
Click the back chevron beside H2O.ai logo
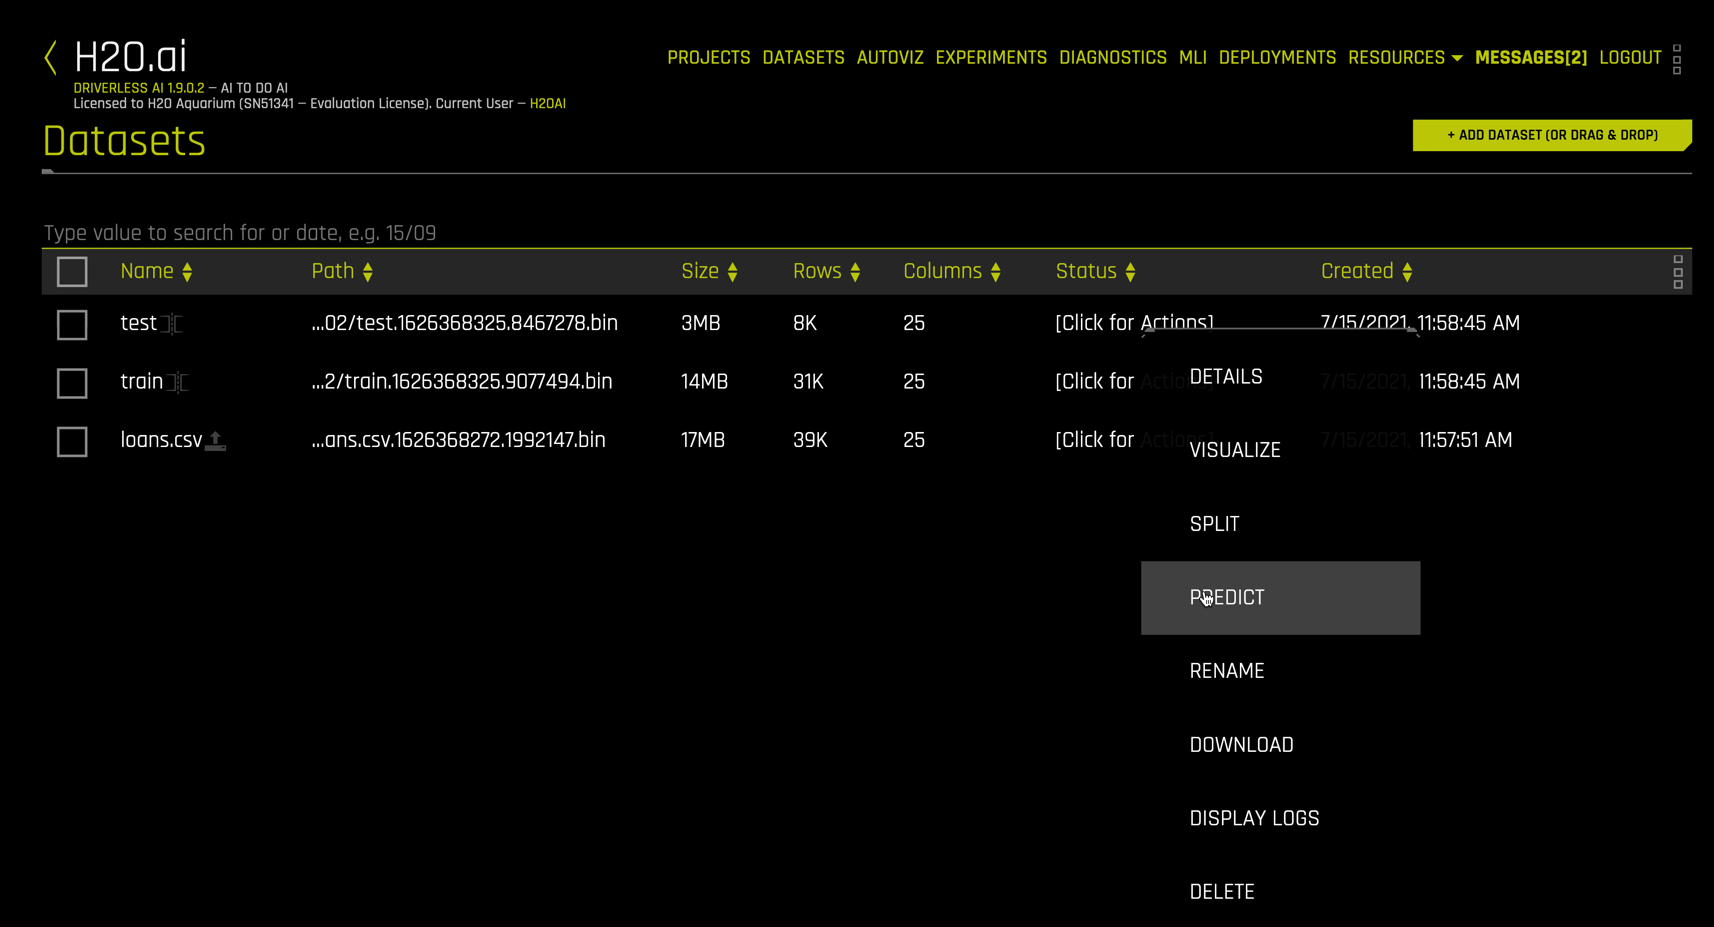click(51, 57)
